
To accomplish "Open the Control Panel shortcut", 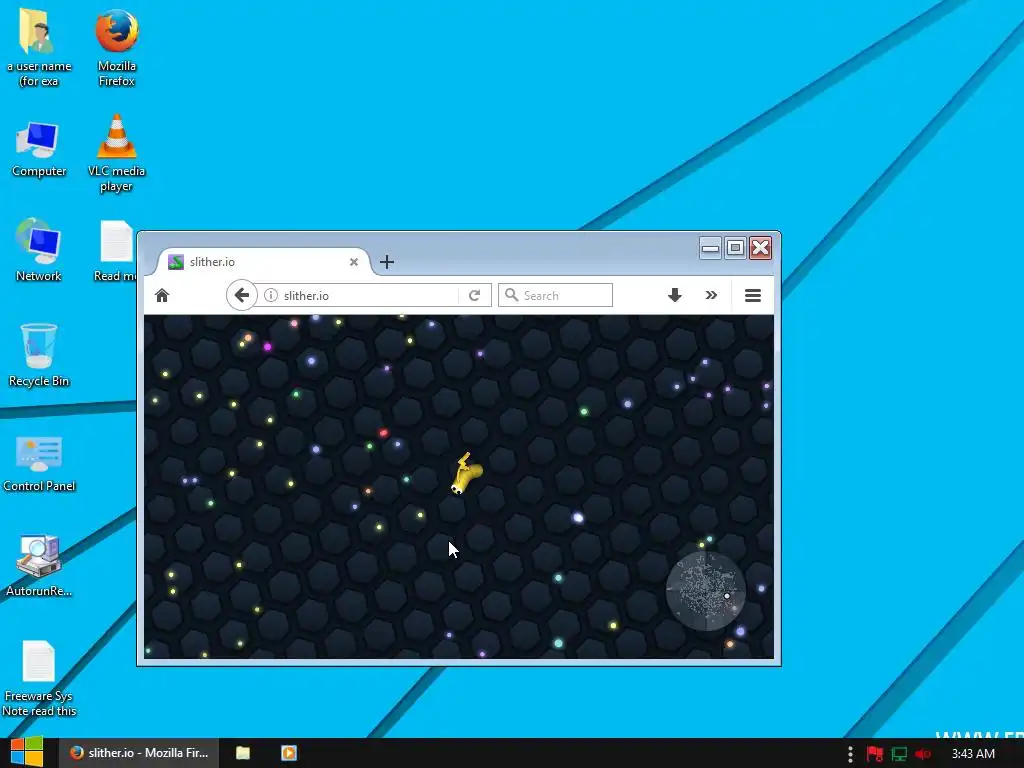I will [x=39, y=464].
